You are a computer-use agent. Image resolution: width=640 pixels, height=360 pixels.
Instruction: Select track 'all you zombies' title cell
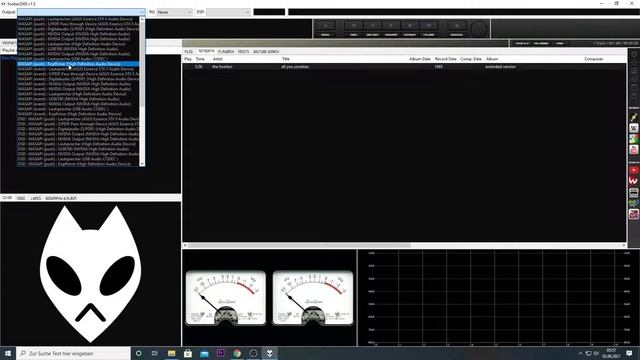pos(295,67)
